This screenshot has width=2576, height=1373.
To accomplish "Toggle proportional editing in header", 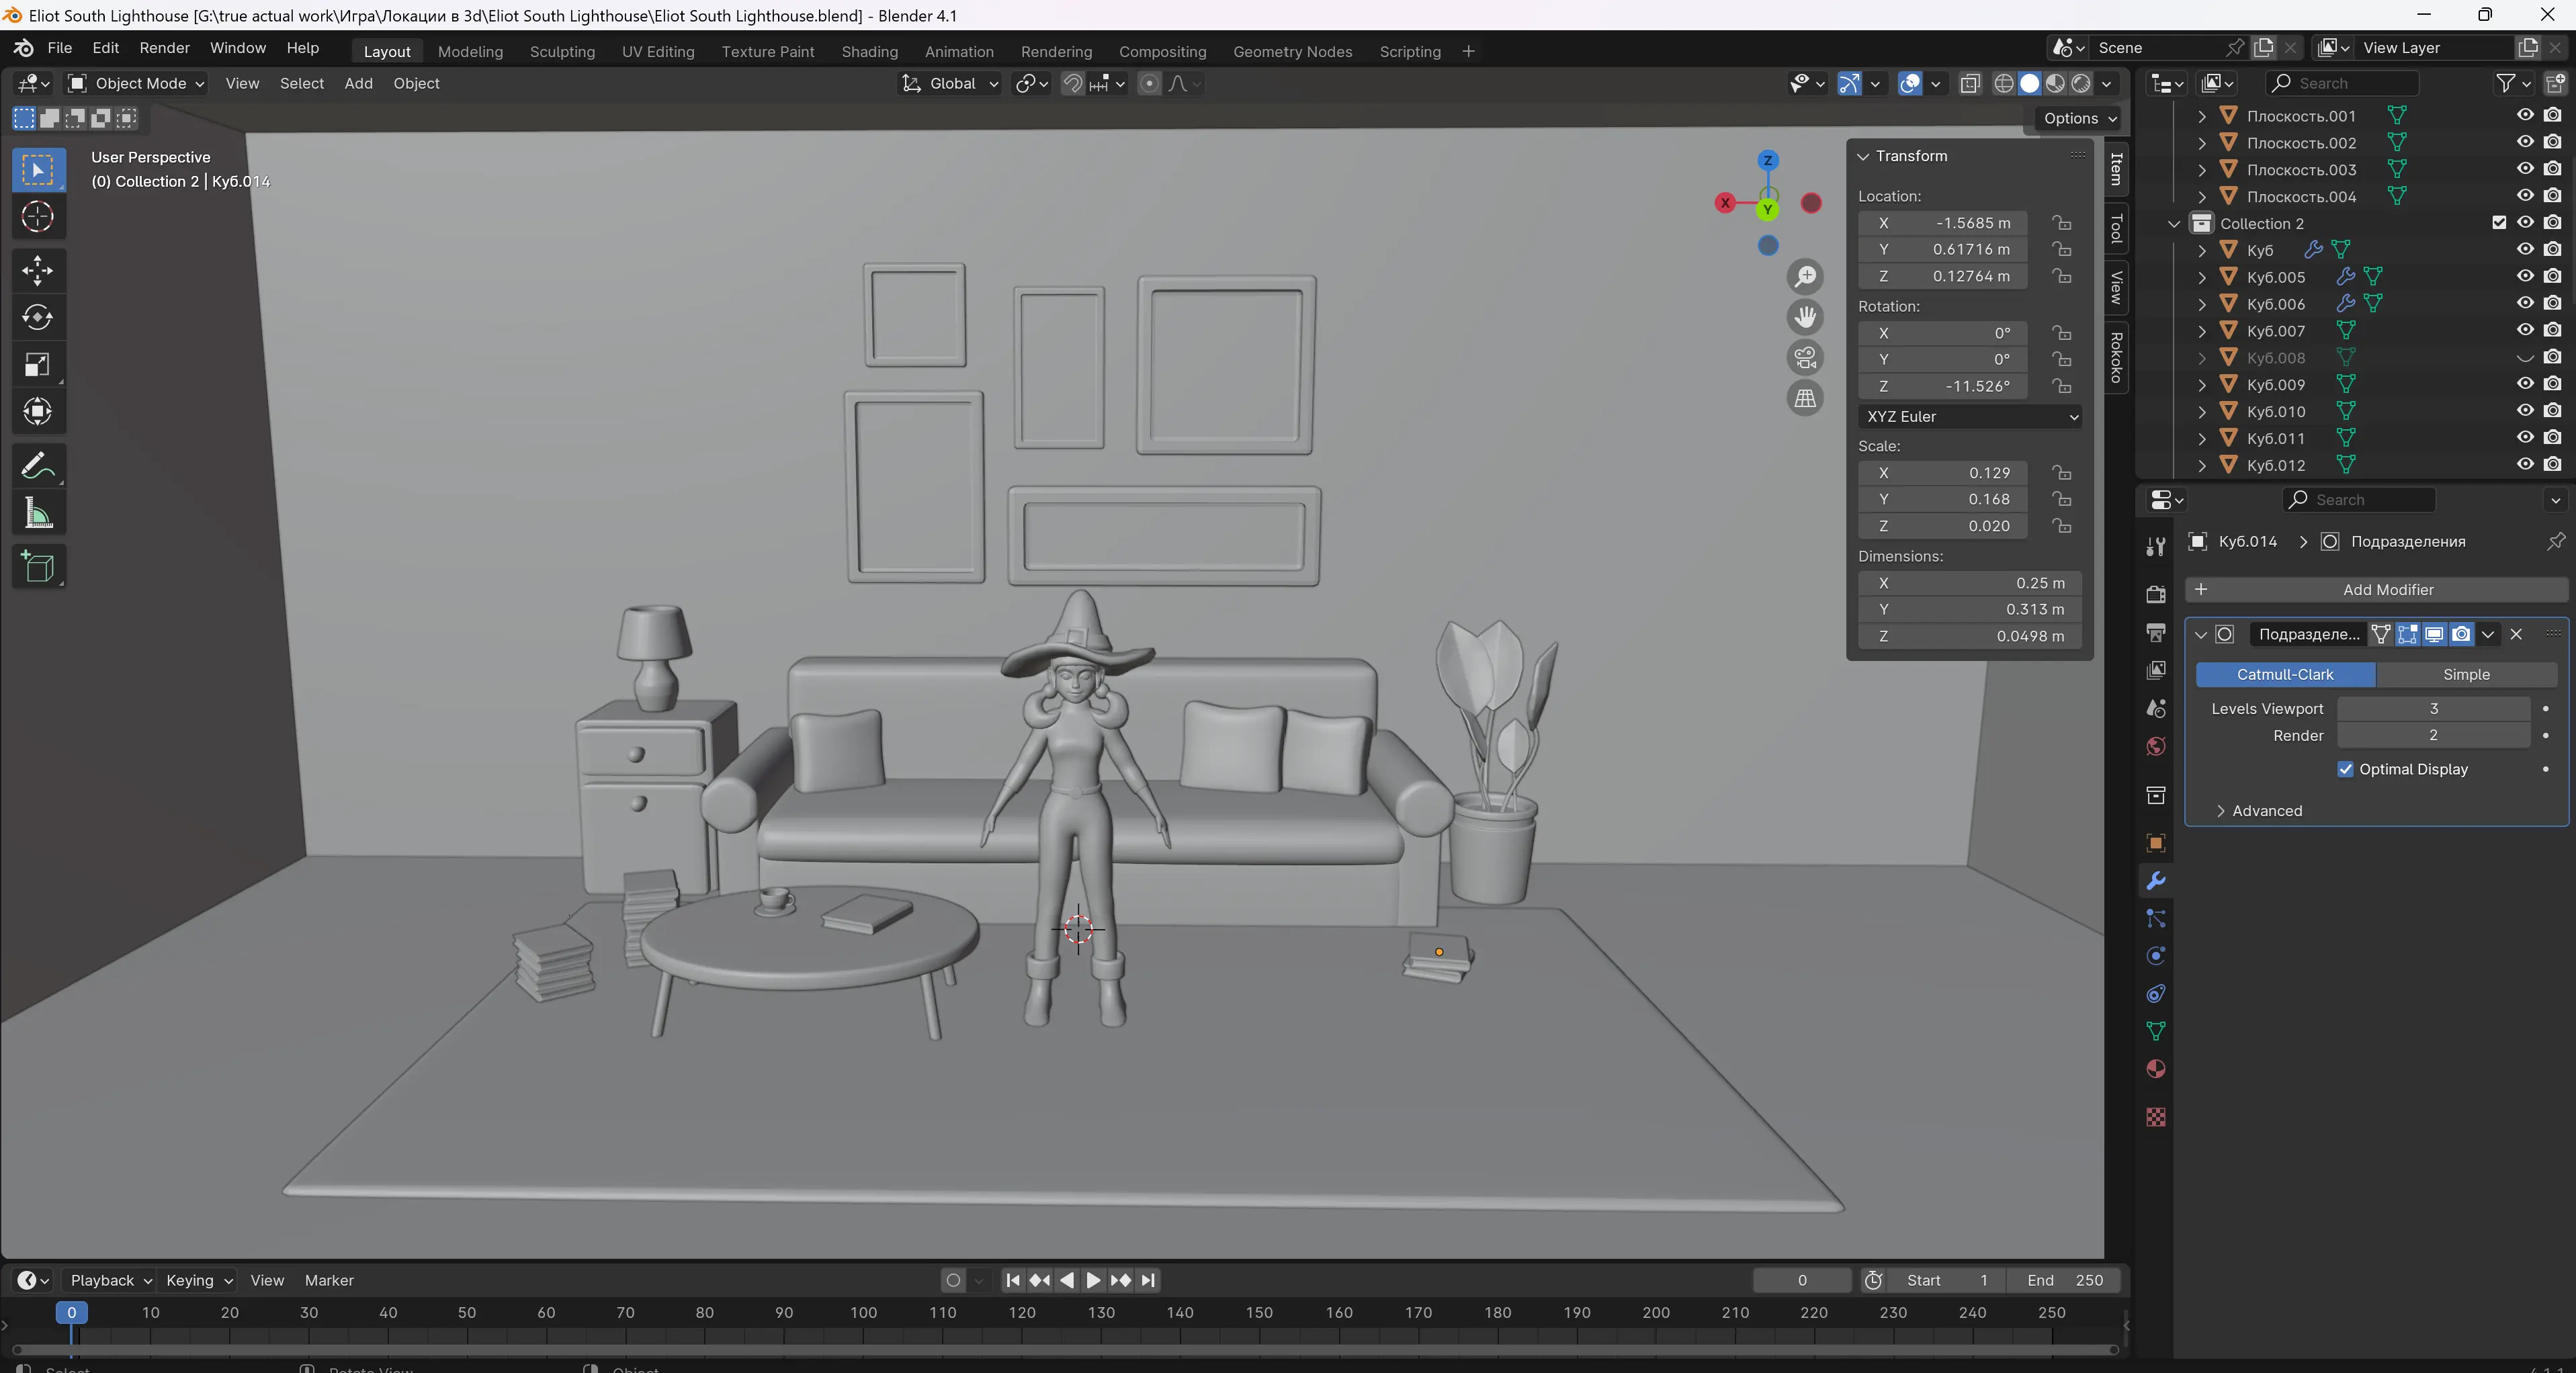I will pyautogui.click(x=1150, y=84).
